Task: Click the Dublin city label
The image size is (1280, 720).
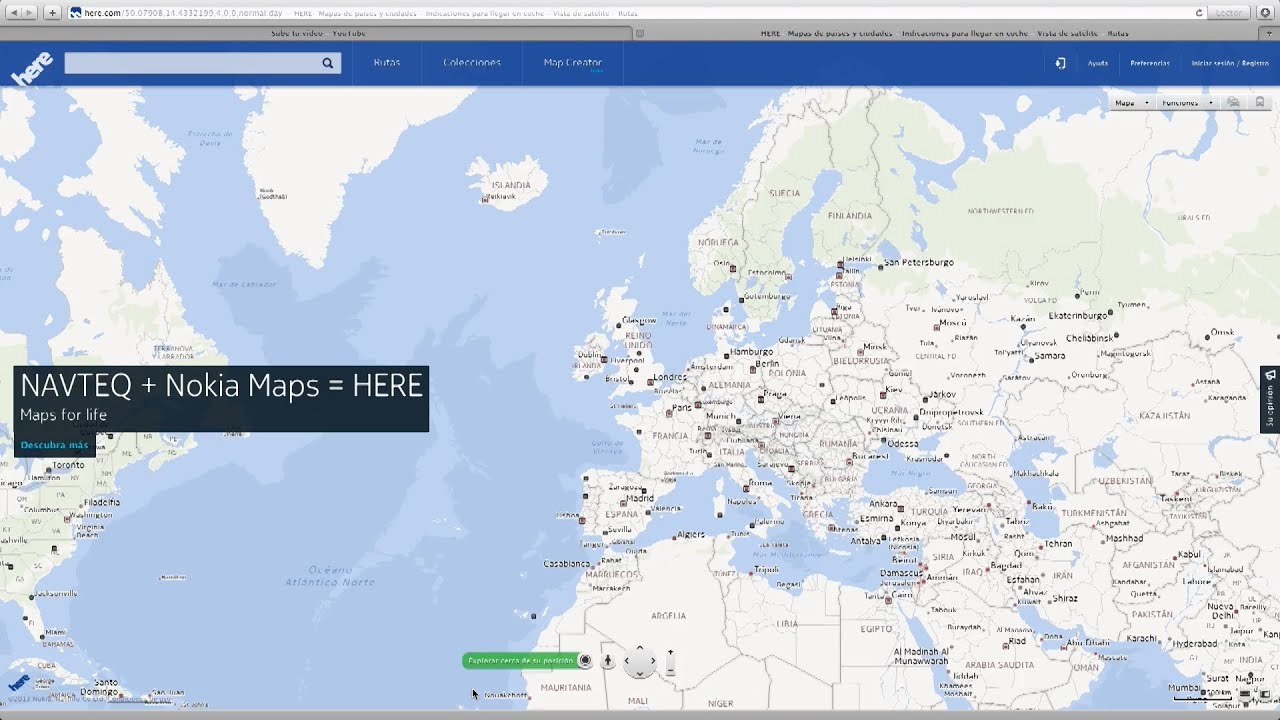Action: [x=590, y=354]
